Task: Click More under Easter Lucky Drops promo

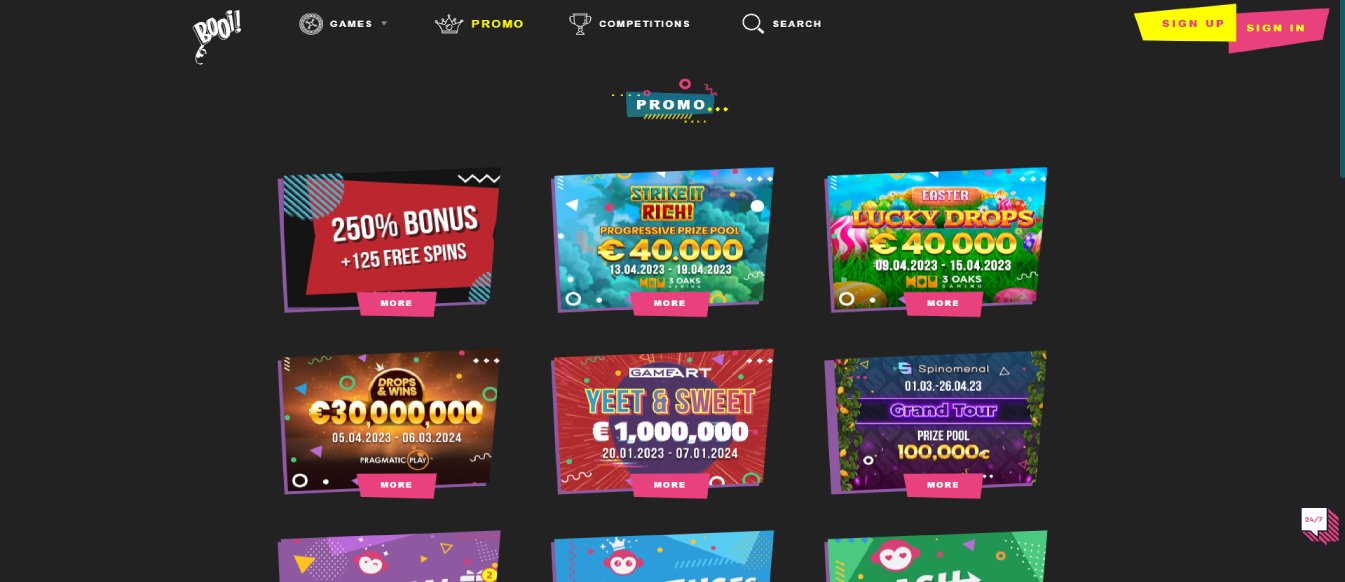Action: coord(943,303)
